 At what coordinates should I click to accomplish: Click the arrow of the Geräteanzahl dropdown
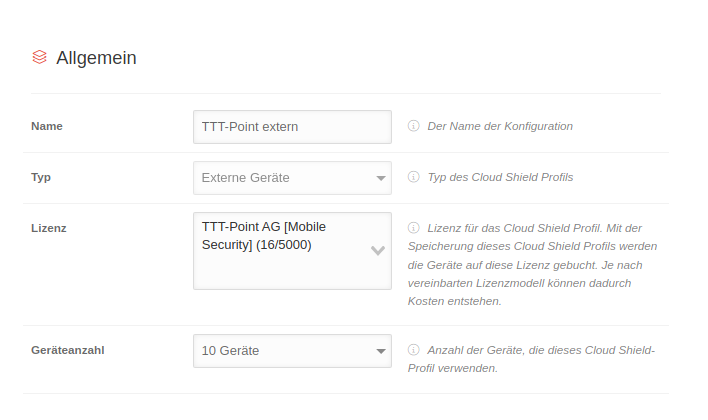pos(380,351)
